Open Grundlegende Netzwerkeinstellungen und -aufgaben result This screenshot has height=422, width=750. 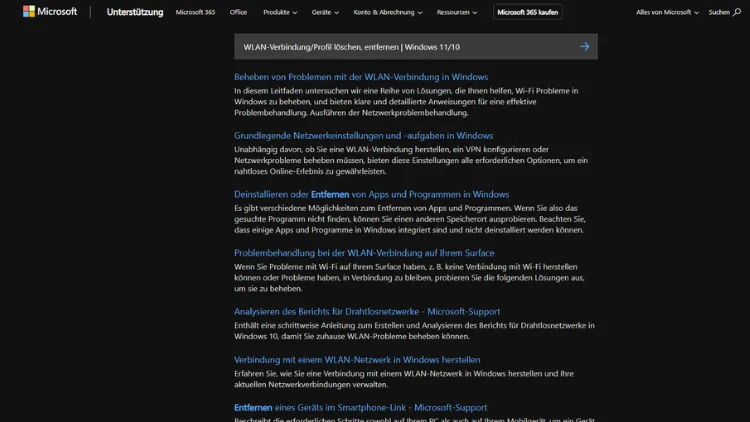pyautogui.click(x=364, y=135)
